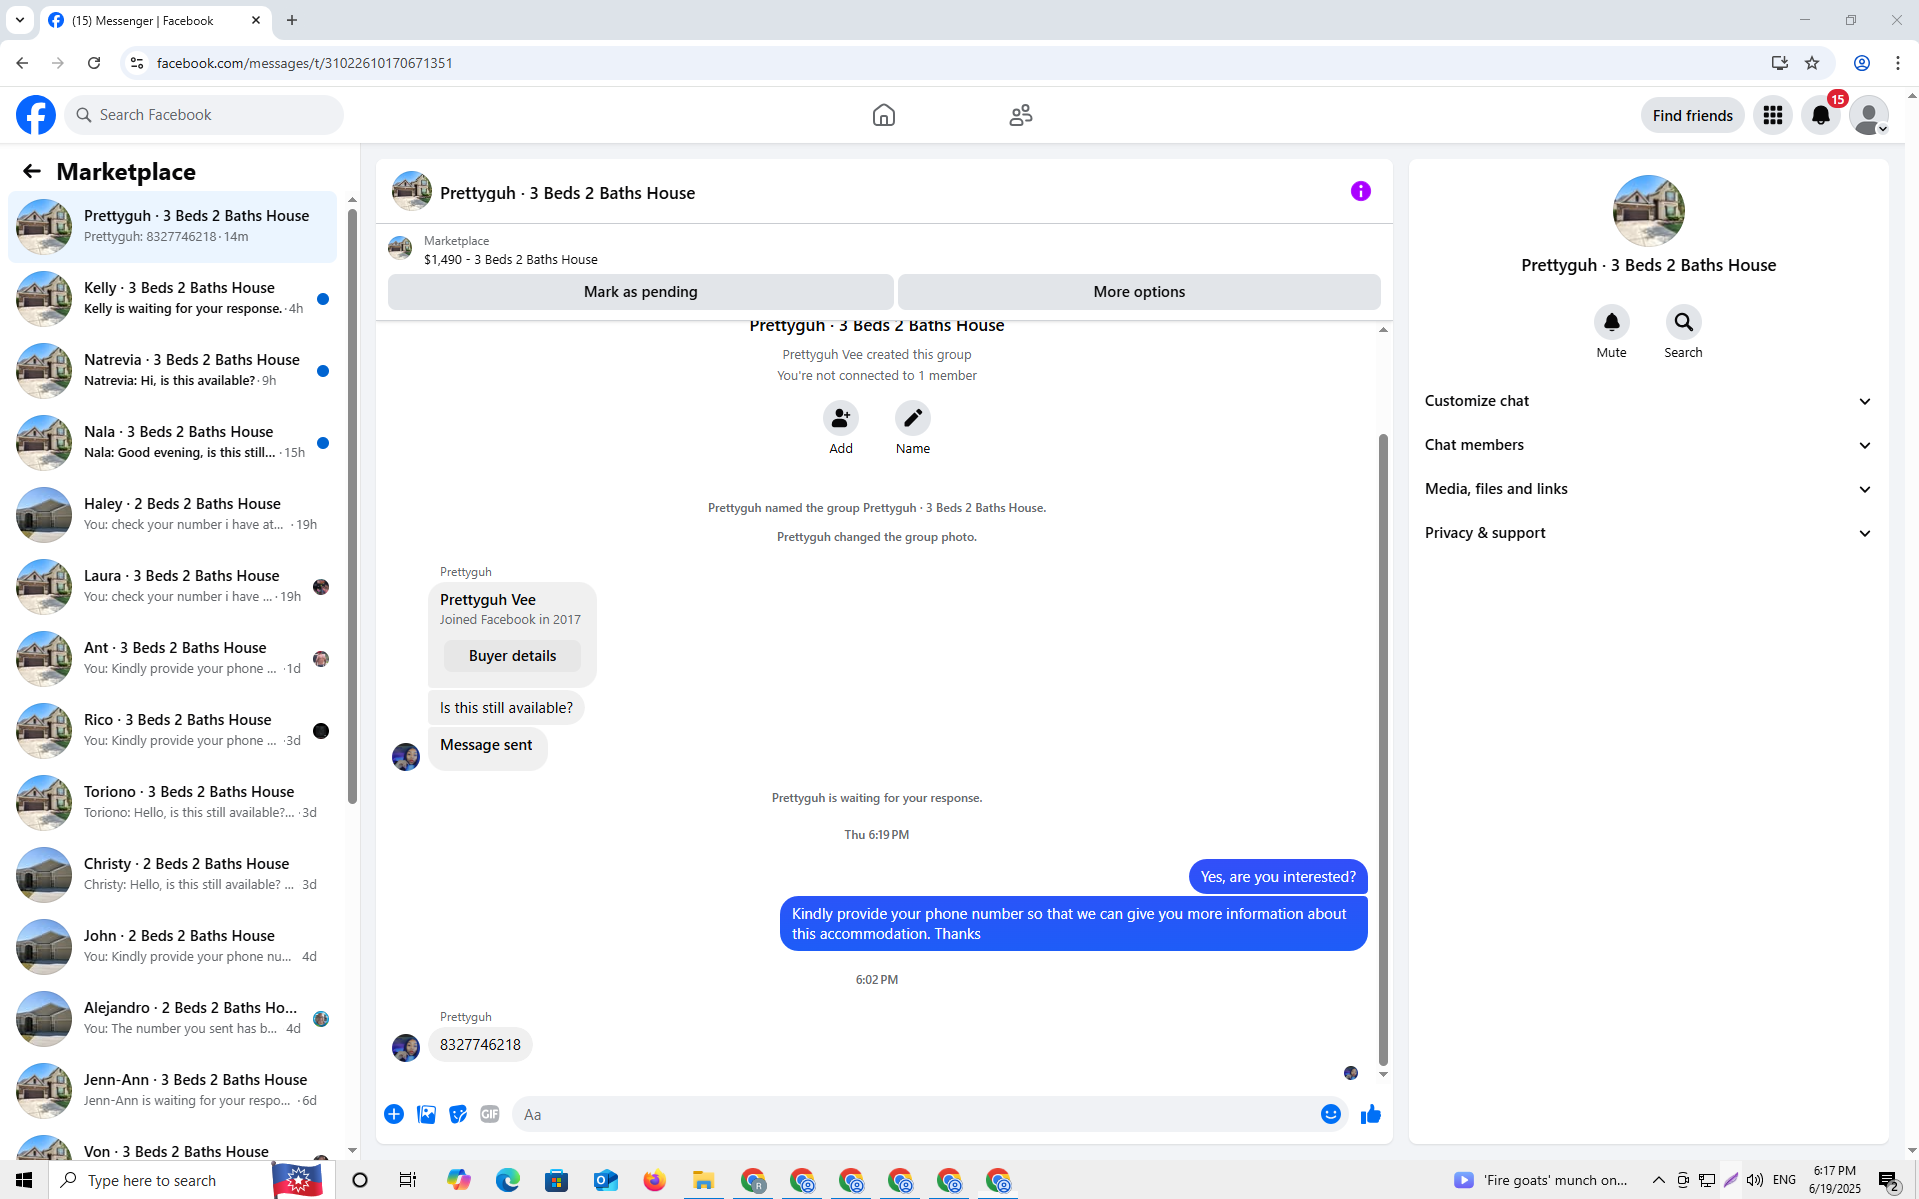Expand the Privacy & support section
Image resolution: width=1919 pixels, height=1199 pixels.
click(x=1648, y=533)
